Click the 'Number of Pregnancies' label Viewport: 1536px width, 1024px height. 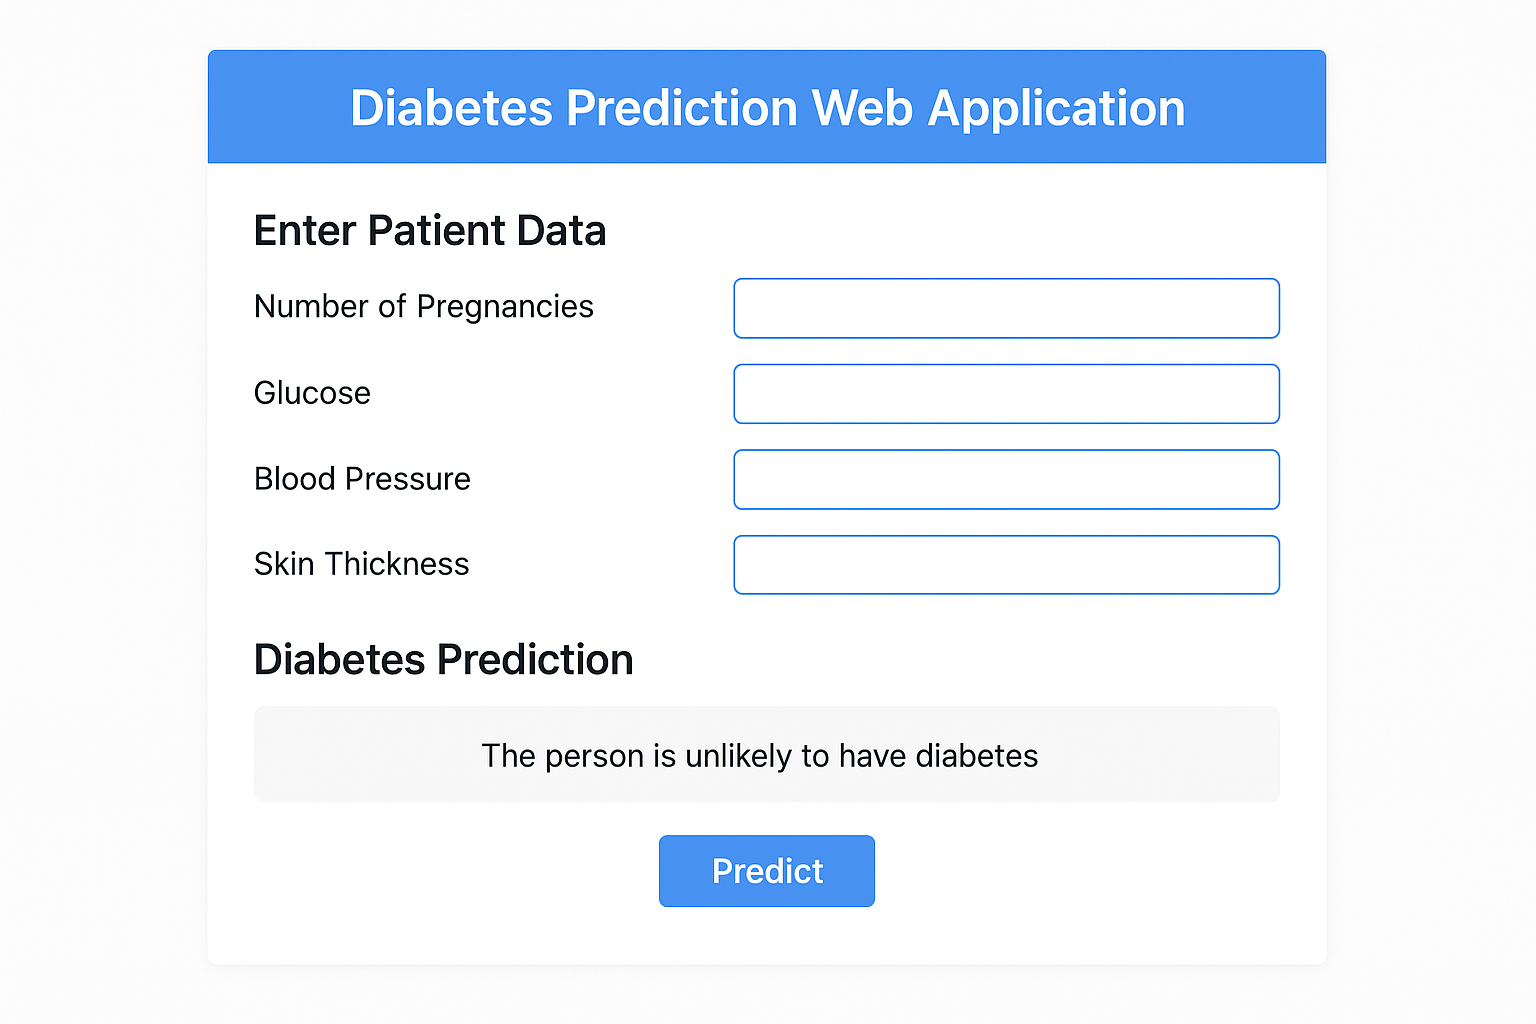423,307
